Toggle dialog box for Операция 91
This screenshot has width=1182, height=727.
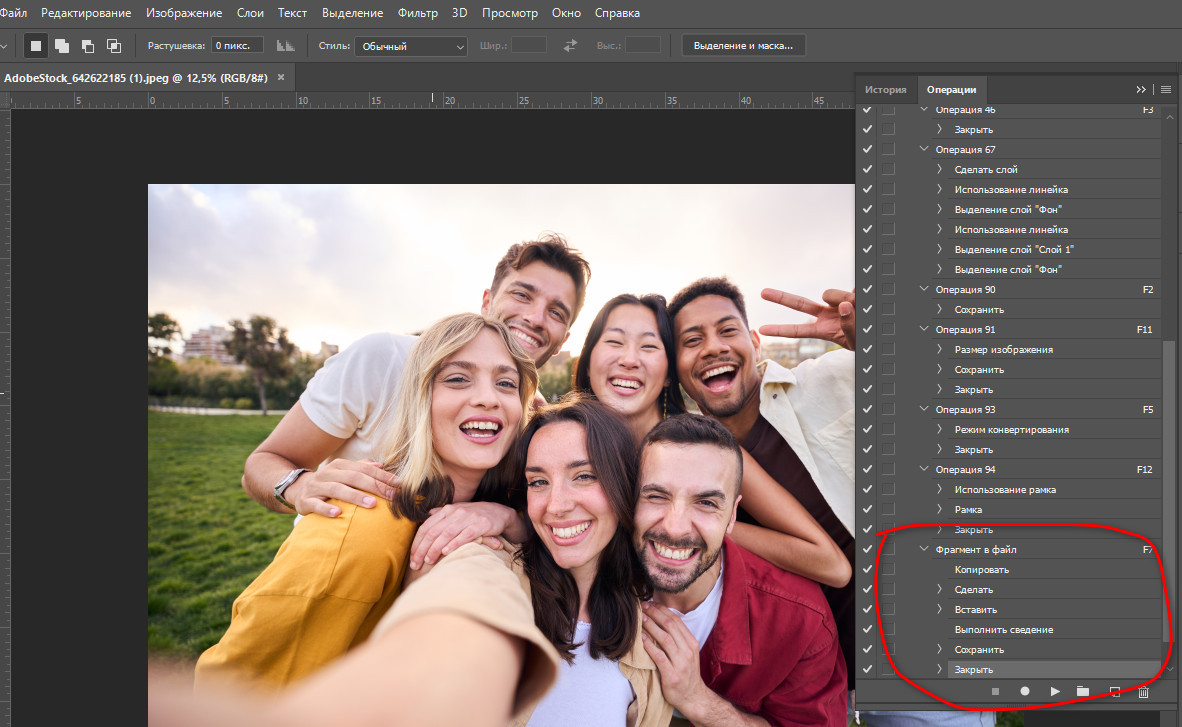(889, 330)
